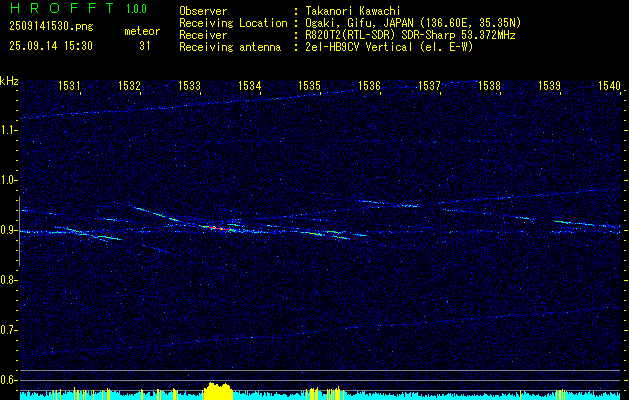Click the Observer label
Image resolution: width=629 pixels, height=400 pixels.
point(203,11)
